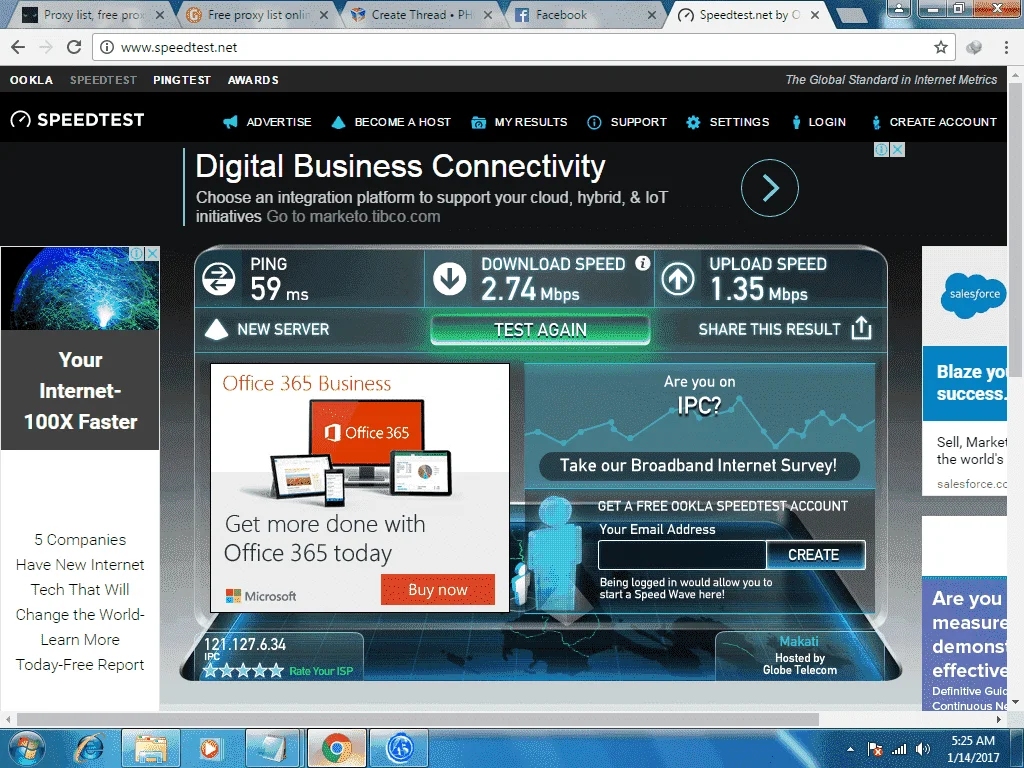Click the volume speaker icon in tray
Viewport: 1024px width, 768px height.
point(923,749)
